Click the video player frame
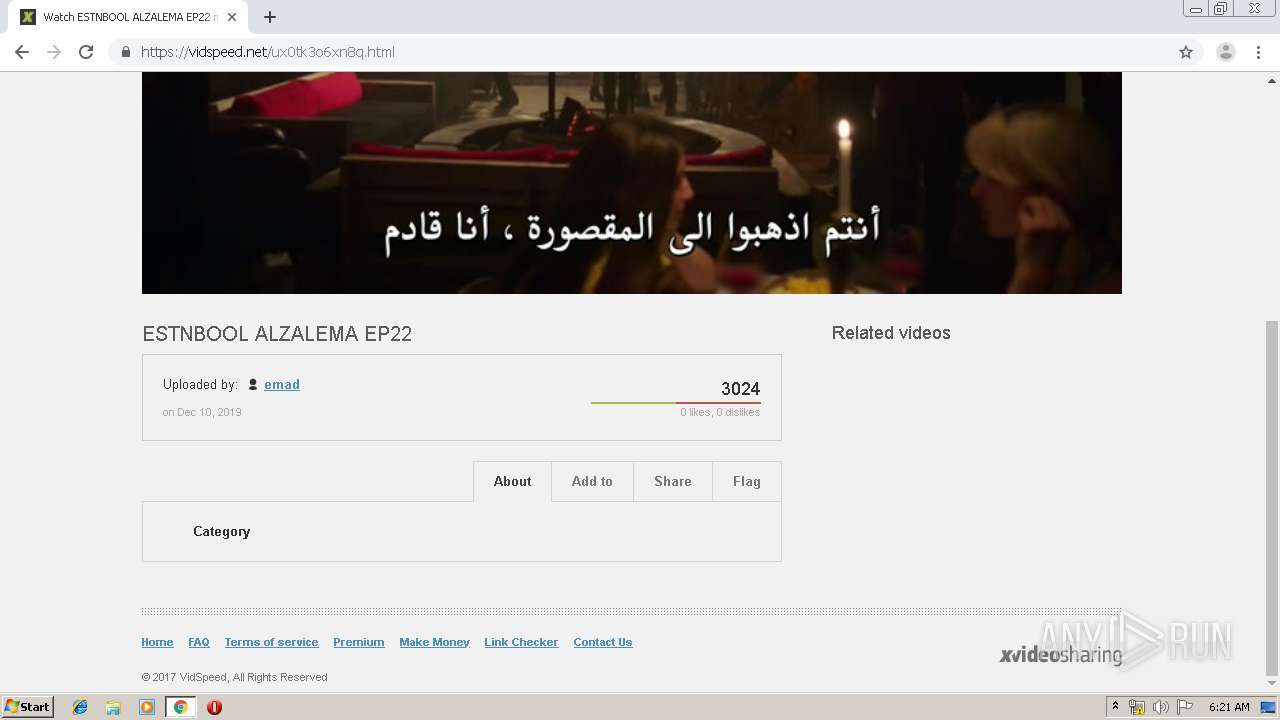 [631, 182]
